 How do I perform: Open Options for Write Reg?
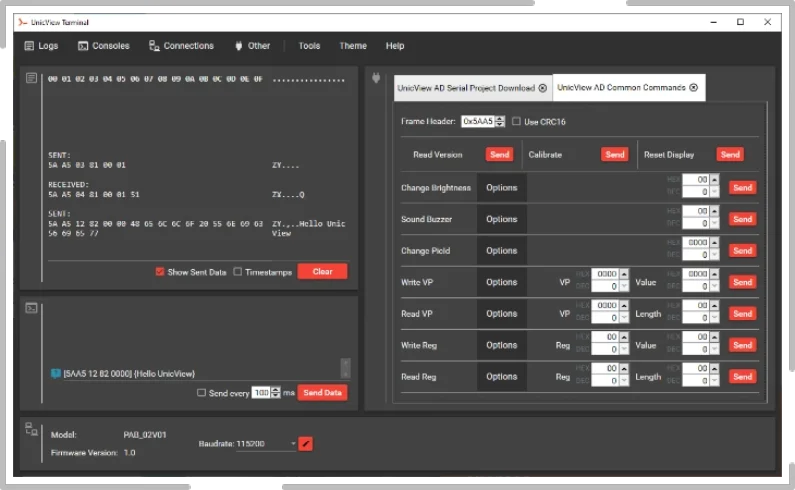501,345
